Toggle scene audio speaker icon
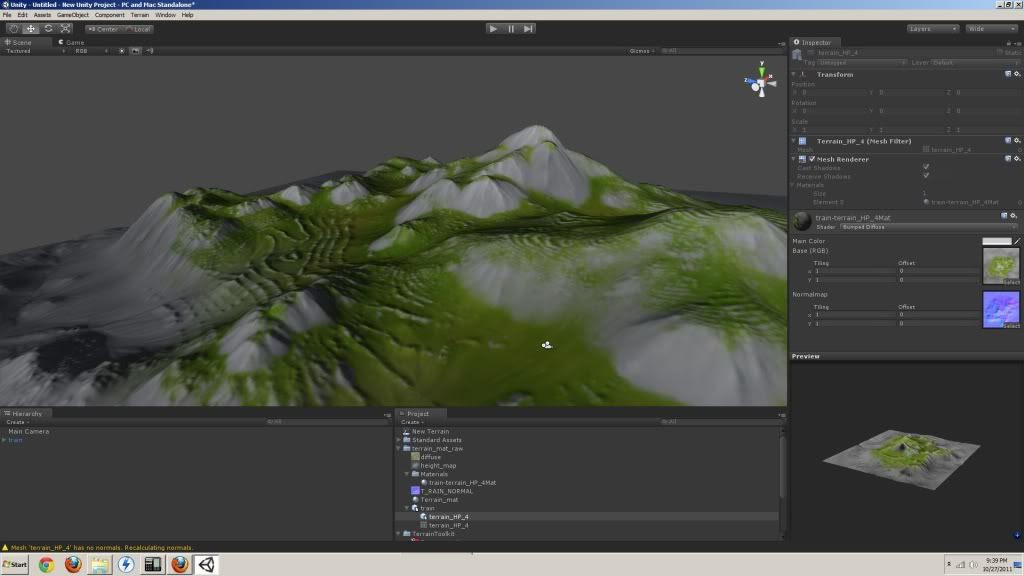Image resolution: width=1024 pixels, height=576 pixels. coord(150,51)
